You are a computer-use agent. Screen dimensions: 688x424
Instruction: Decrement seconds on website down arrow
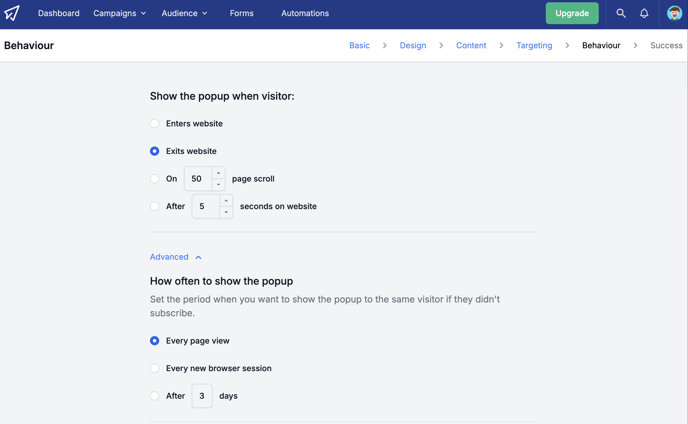226,212
